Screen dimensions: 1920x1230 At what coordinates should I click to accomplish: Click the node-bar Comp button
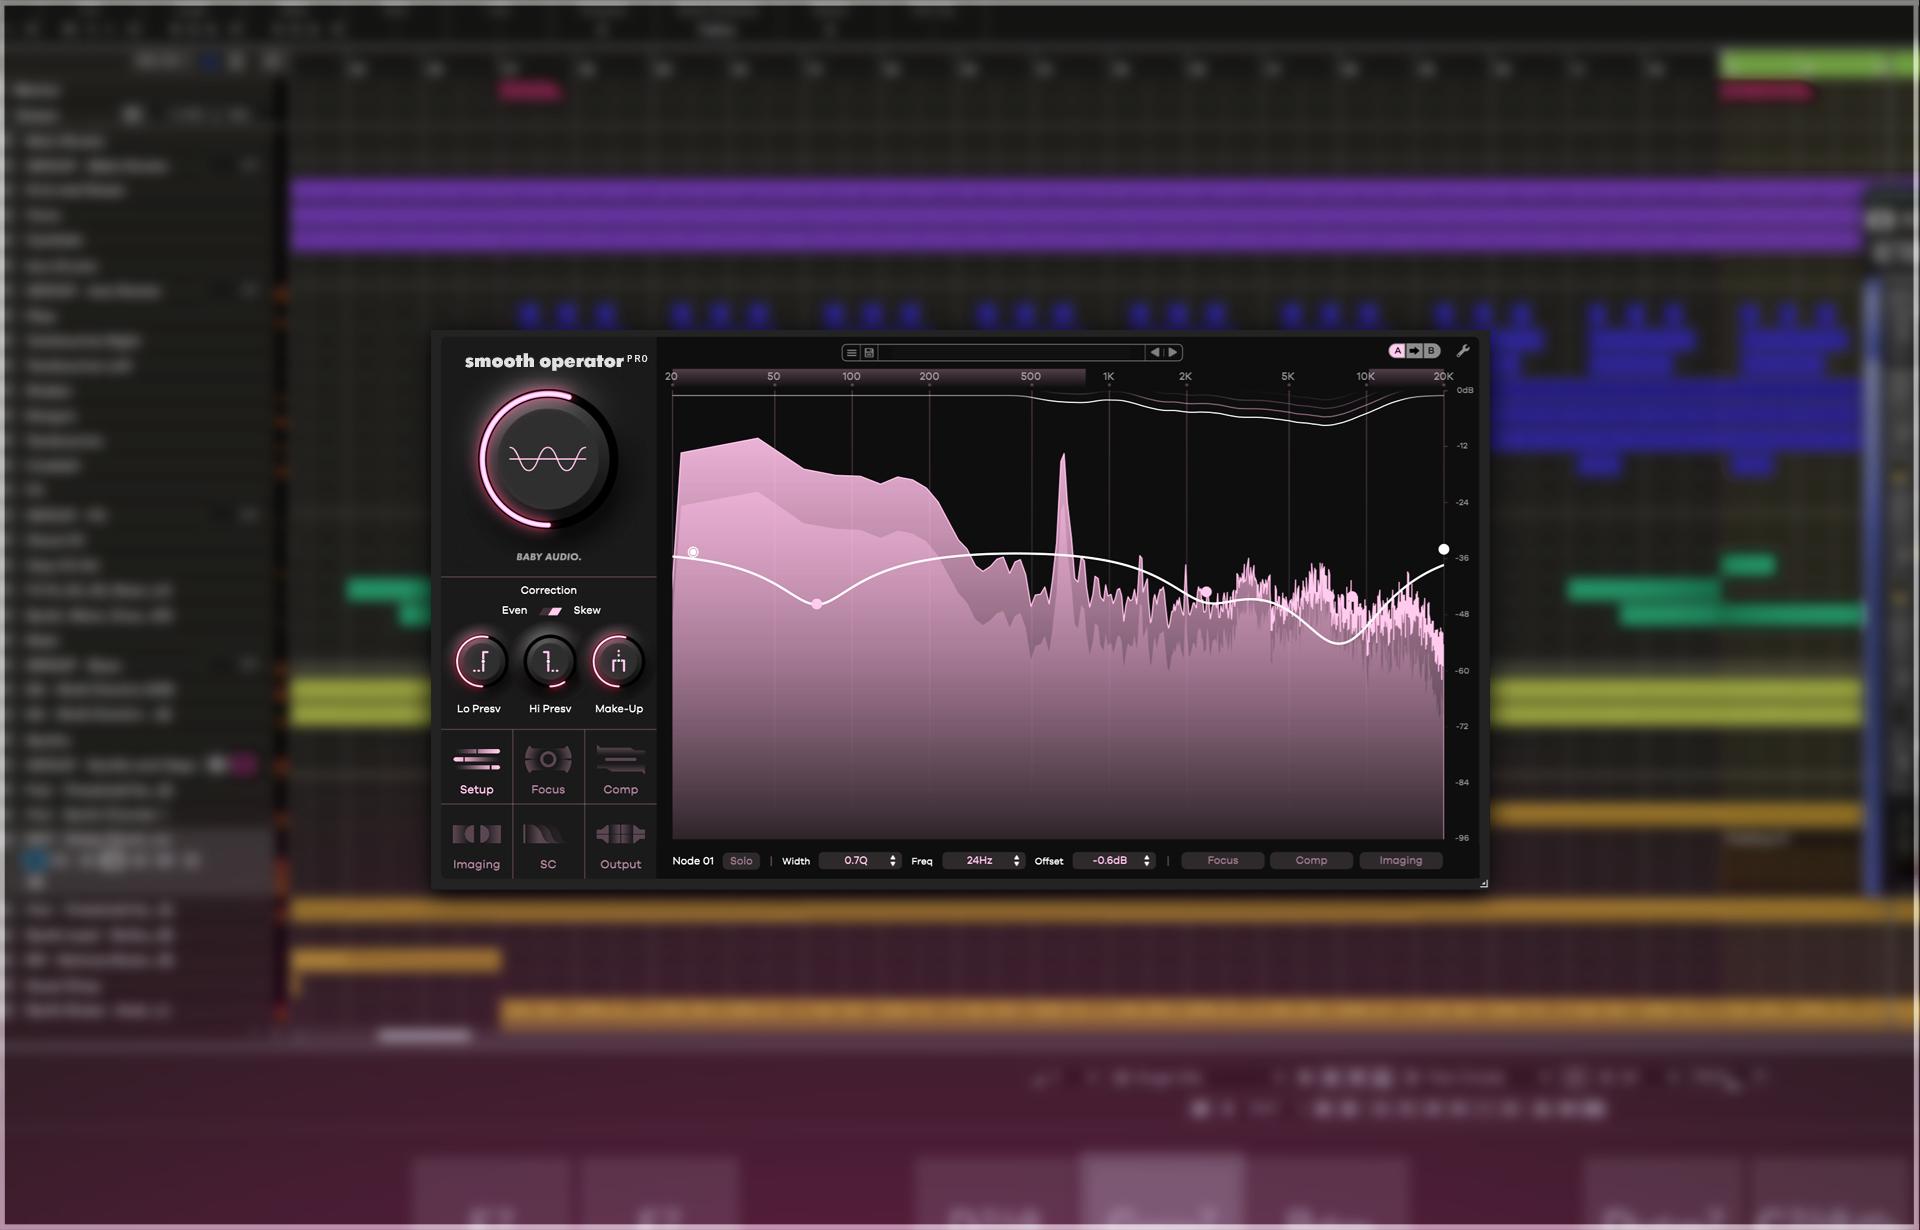[1311, 861]
